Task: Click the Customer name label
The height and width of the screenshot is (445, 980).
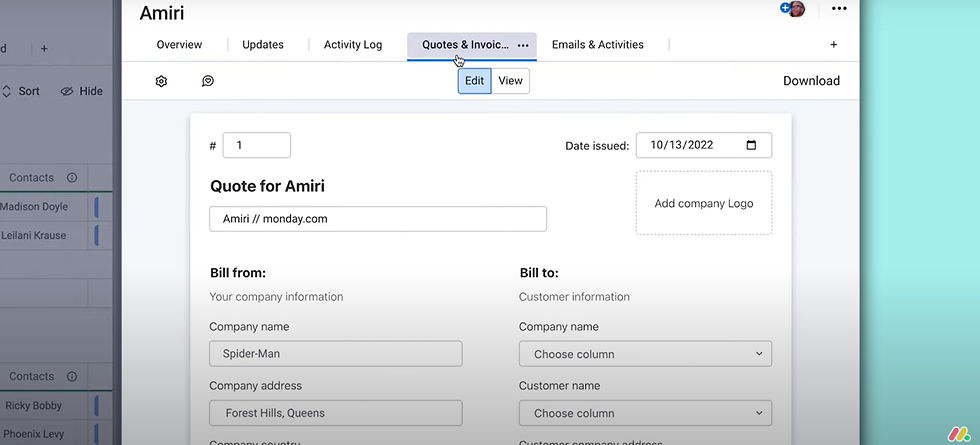Action: pyautogui.click(x=559, y=386)
